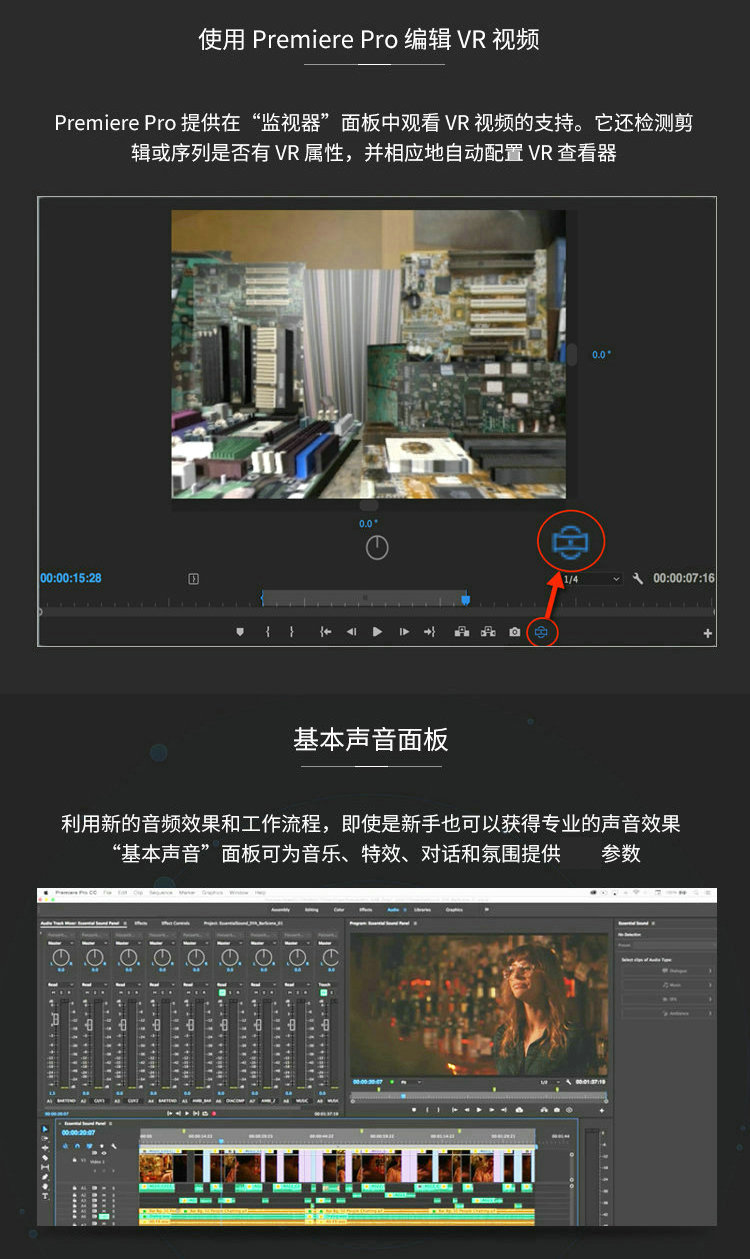Image resolution: width=750 pixels, height=1259 pixels.
Task: Select the Dialogue audio type button
Action: pyautogui.click(x=667, y=970)
